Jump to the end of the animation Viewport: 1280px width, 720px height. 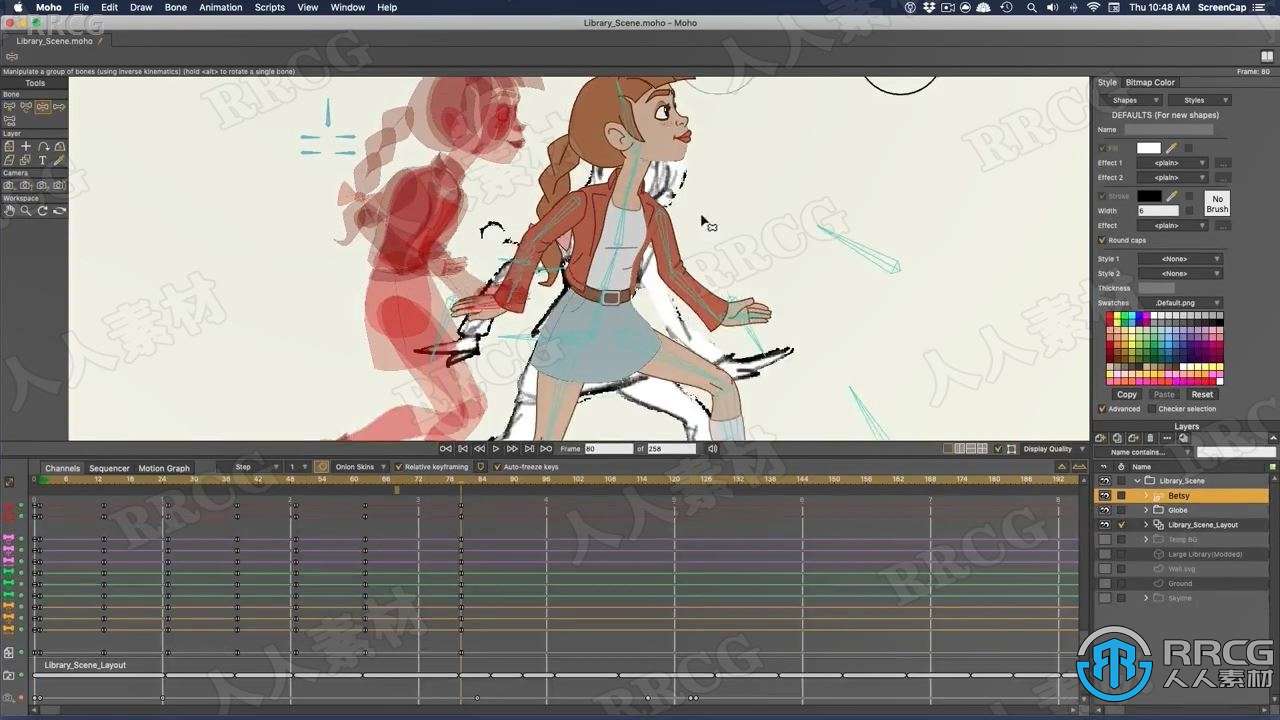(x=545, y=449)
